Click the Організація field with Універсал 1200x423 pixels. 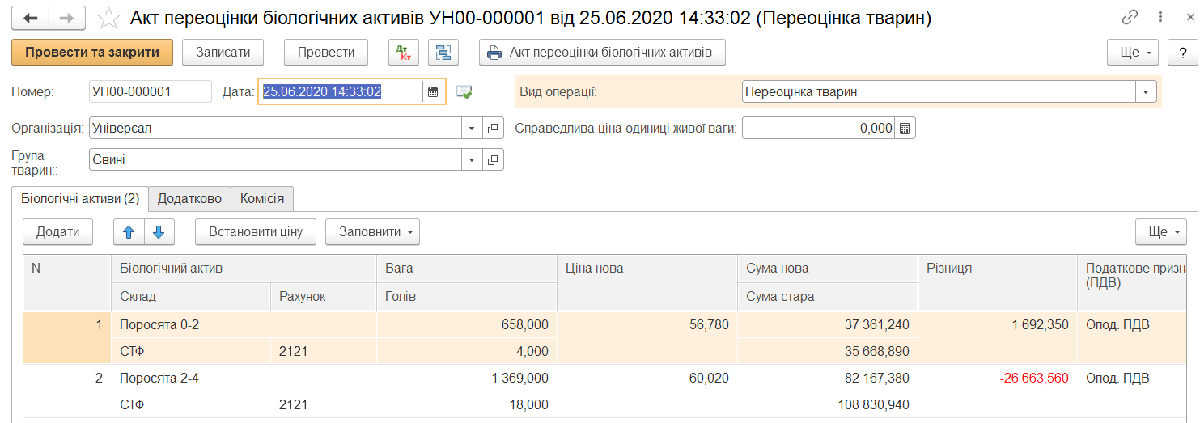tap(275, 128)
